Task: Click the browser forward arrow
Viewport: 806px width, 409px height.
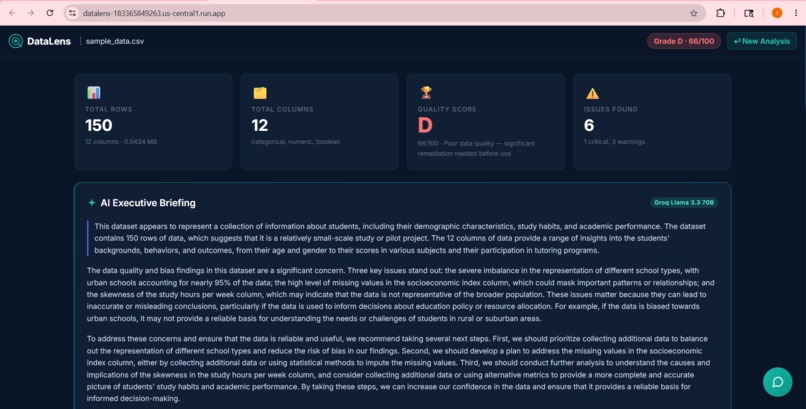Action: (x=31, y=13)
